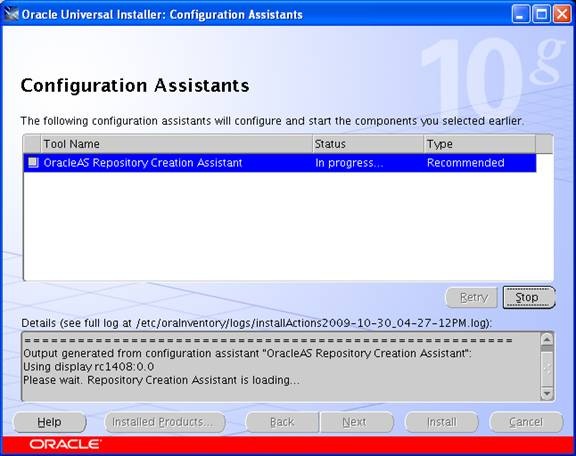576x456 pixels.
Task: Go Back to the previous step
Action: pos(282,422)
